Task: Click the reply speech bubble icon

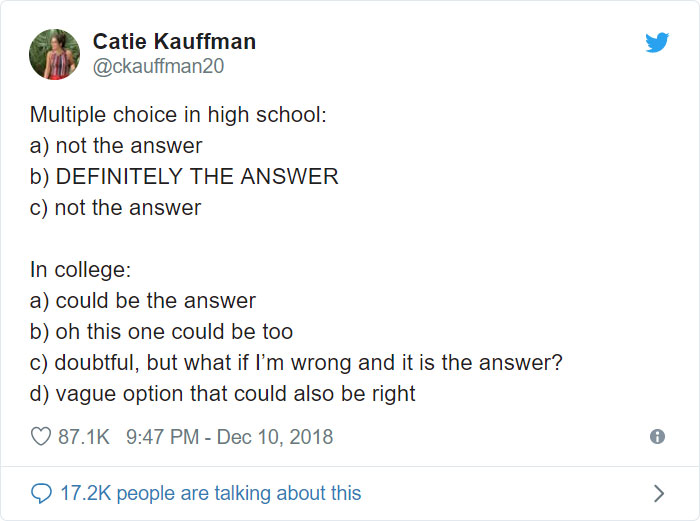Action: click(x=41, y=493)
